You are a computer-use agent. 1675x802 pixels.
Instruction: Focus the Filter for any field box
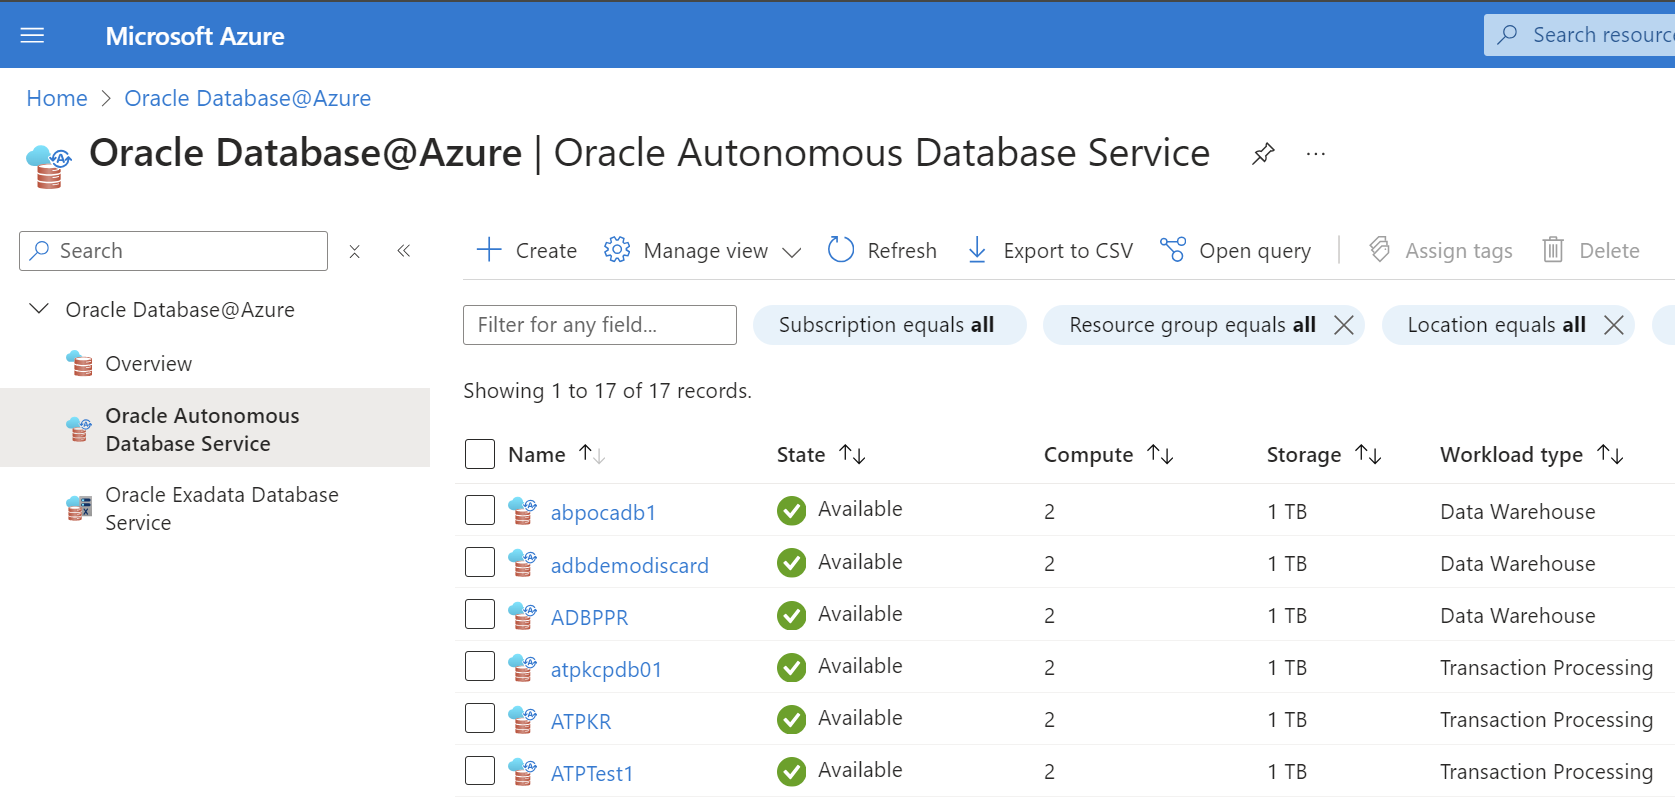click(x=599, y=325)
